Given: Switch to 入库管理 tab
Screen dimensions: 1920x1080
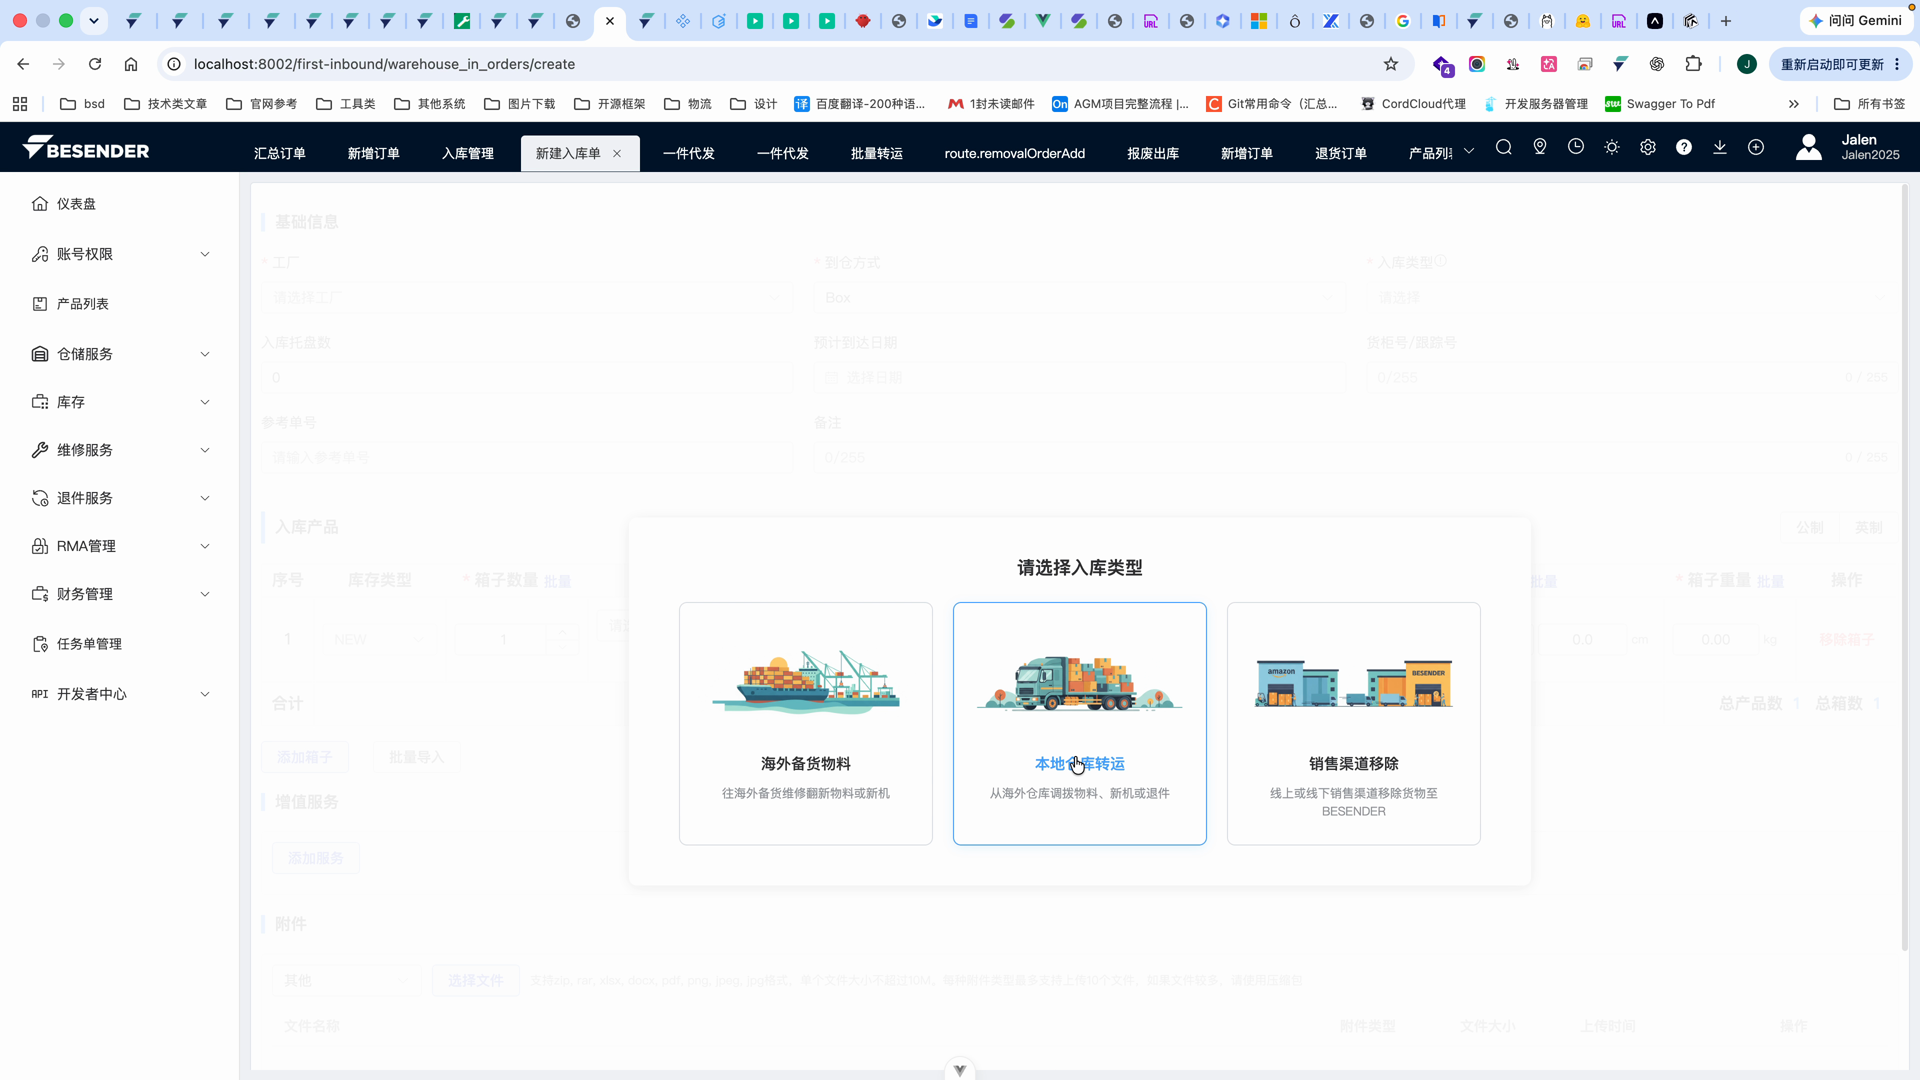Looking at the screenshot, I should click(x=468, y=153).
